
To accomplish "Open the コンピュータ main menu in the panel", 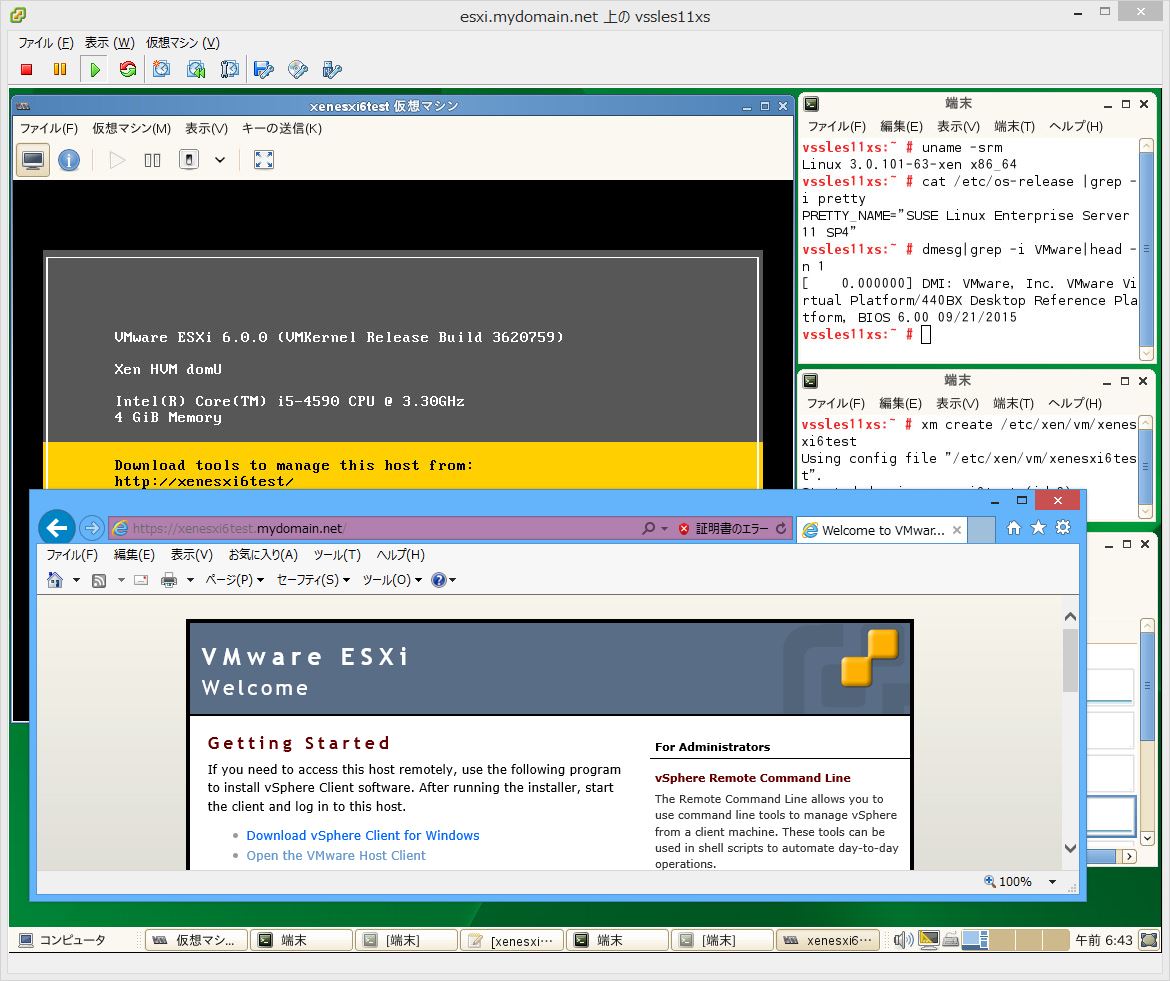I will 63,940.
